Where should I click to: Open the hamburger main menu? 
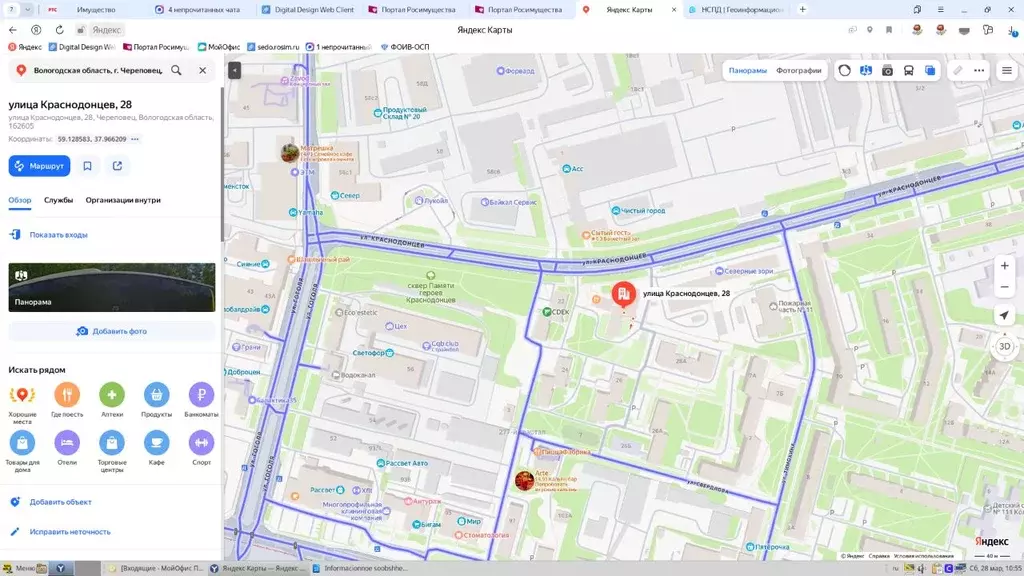click(x=1006, y=71)
